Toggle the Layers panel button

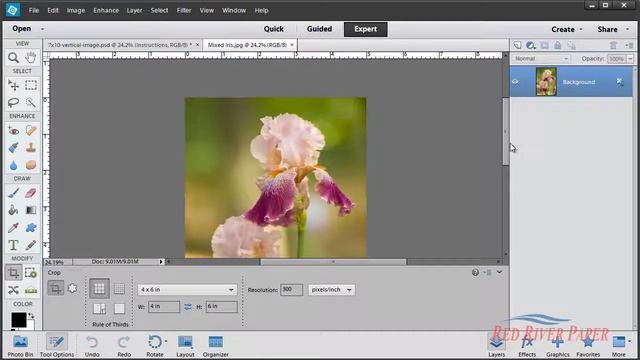496,345
